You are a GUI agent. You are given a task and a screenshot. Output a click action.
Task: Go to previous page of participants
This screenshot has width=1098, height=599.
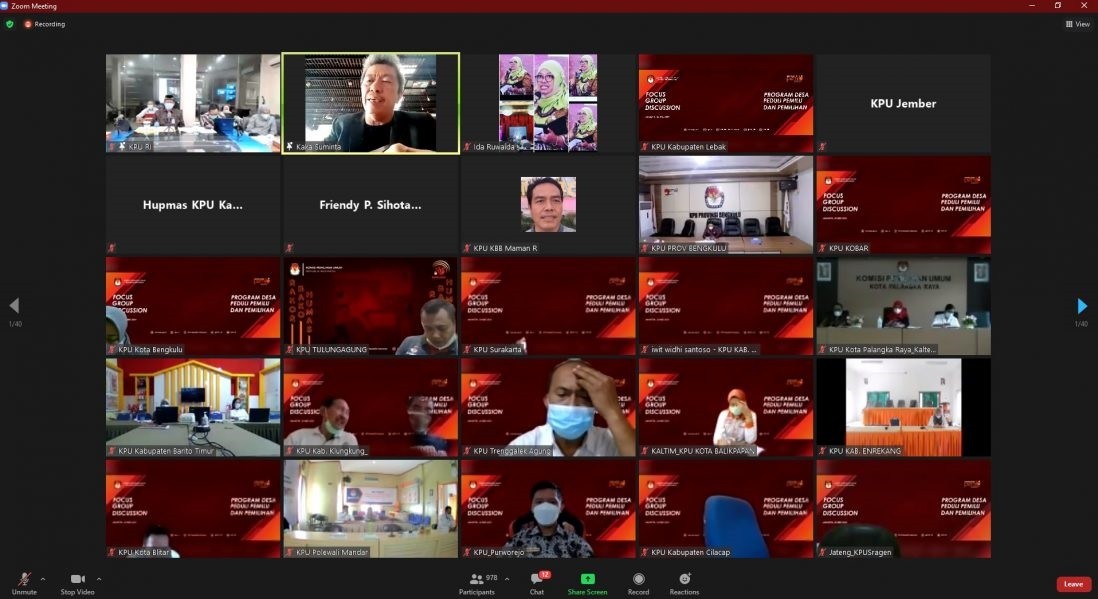tap(14, 306)
